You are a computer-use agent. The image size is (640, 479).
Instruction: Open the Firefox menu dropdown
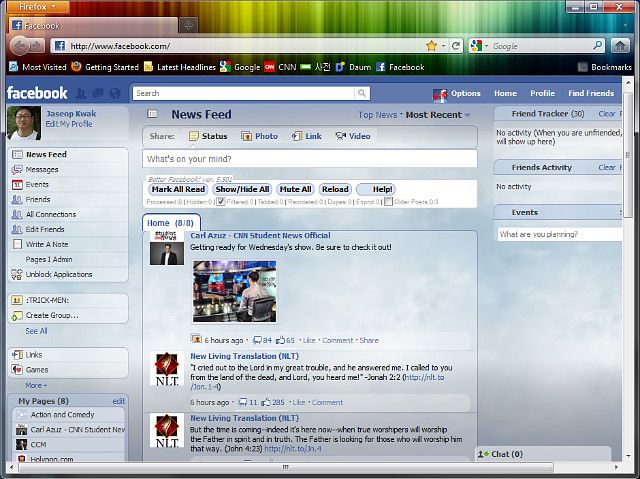tap(38, 7)
